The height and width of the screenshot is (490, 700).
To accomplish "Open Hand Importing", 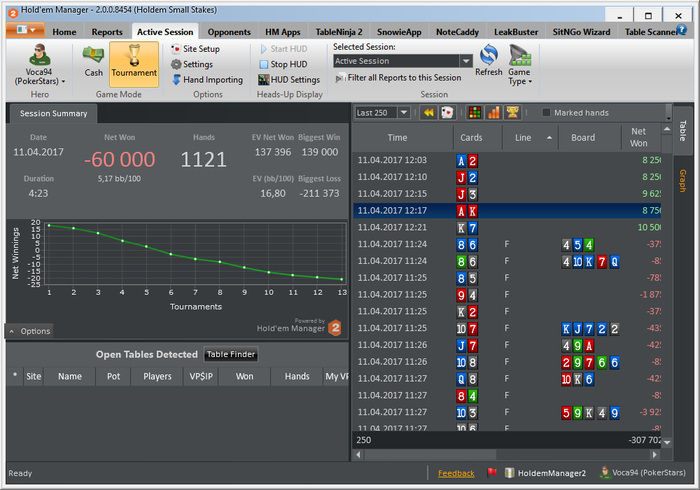I will coord(208,79).
